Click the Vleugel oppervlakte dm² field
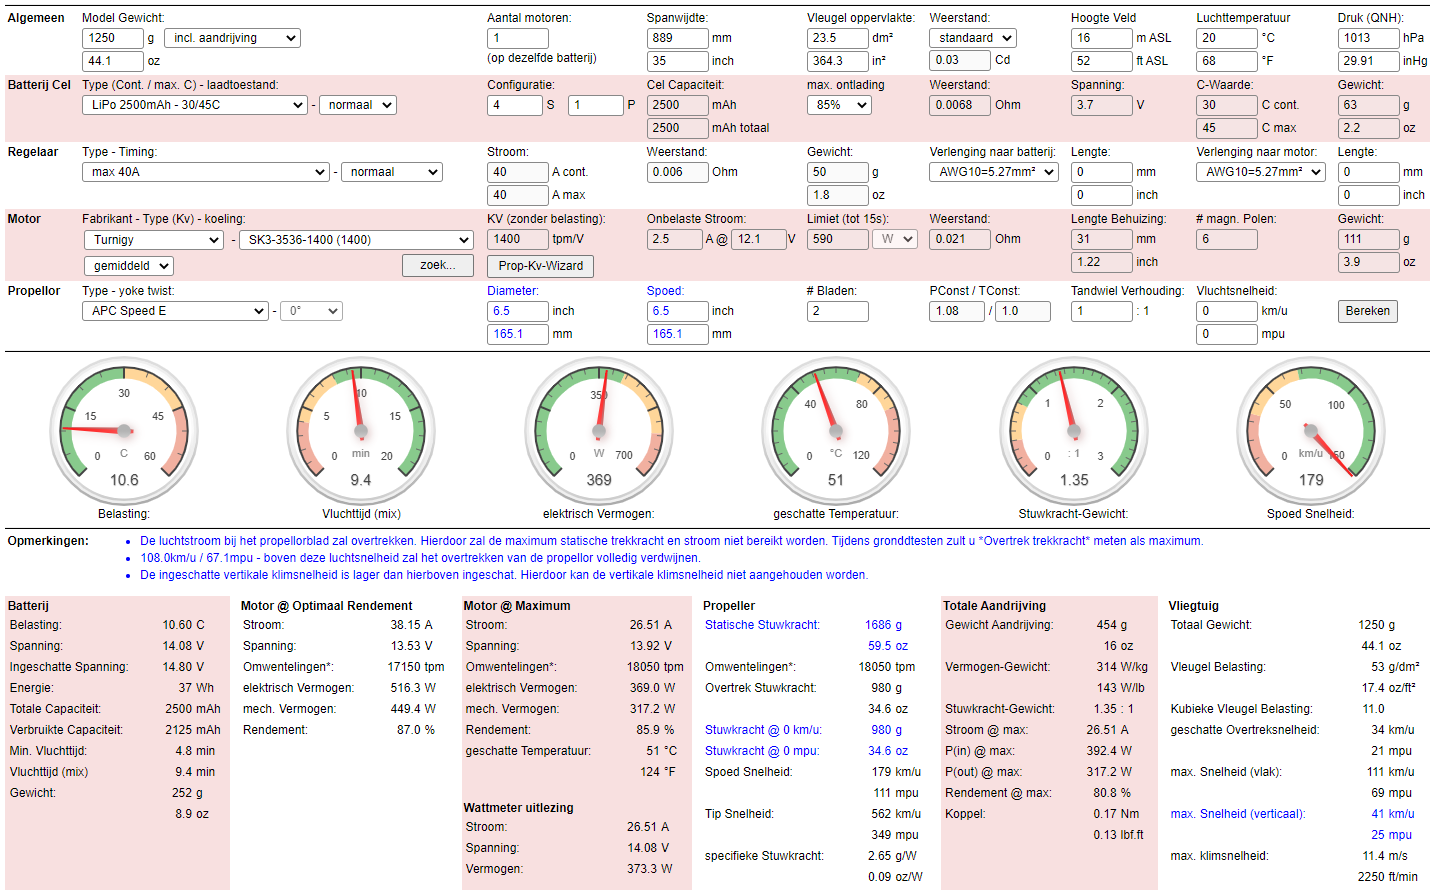The image size is (1446, 892). (837, 38)
